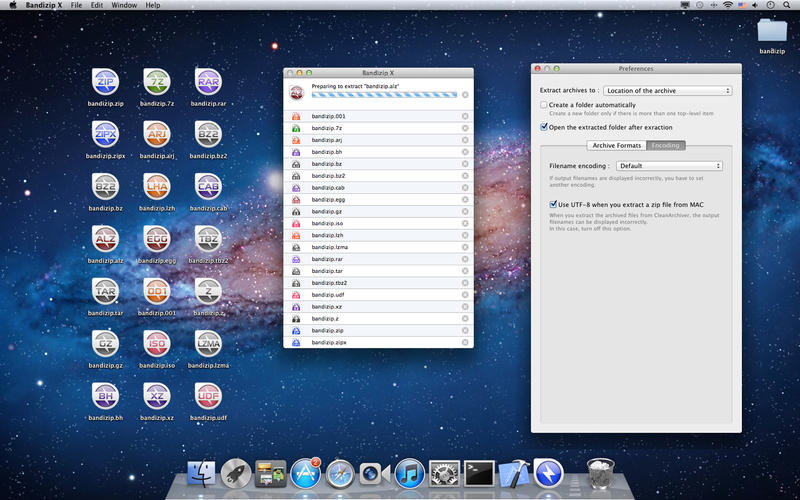800x500 pixels.
Task: Click the bandizip.lzma desktop file icon
Action: click(x=208, y=345)
